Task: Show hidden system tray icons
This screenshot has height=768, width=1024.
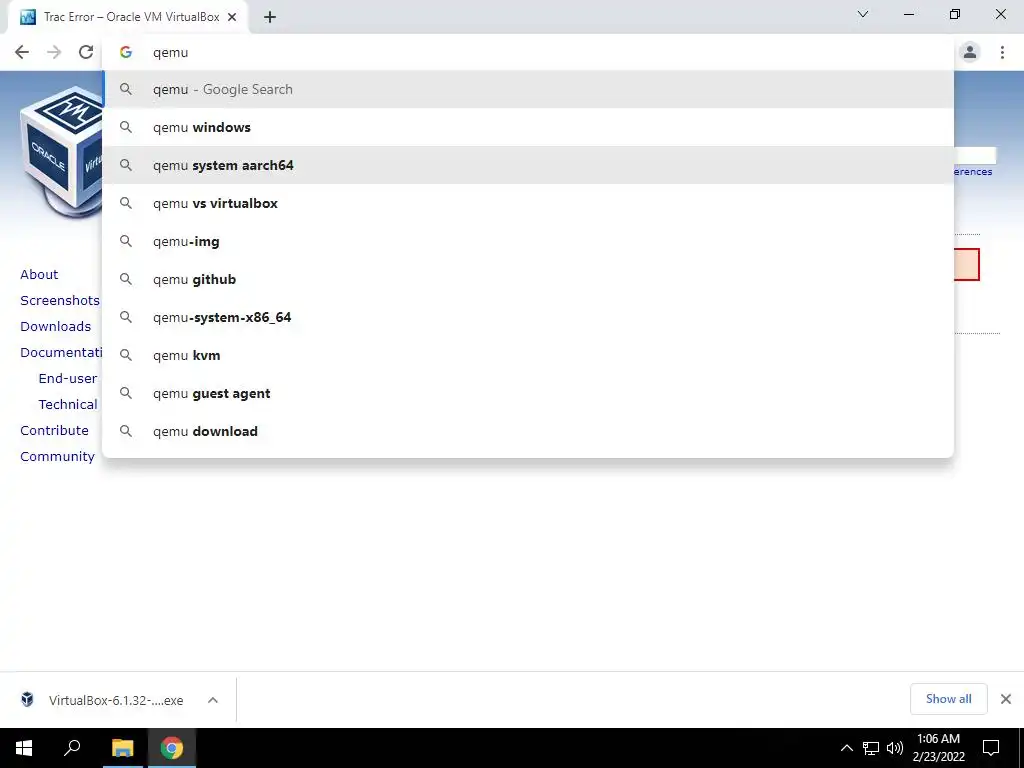Action: click(846, 748)
